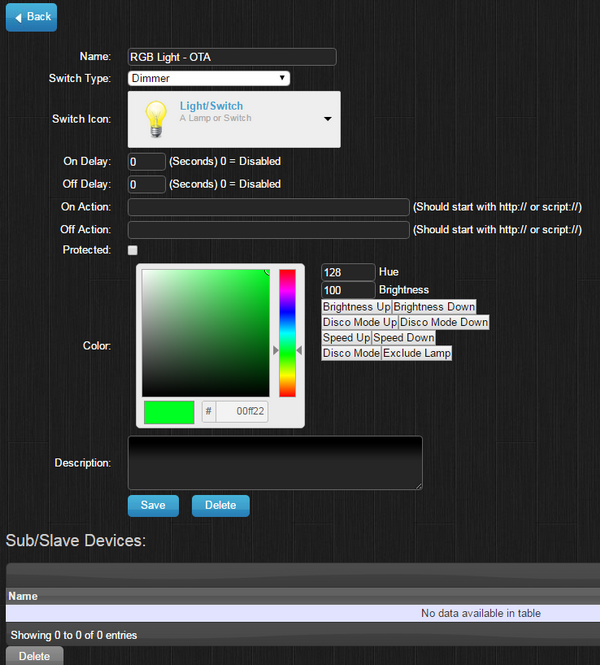Click the Name input field

point(232,57)
